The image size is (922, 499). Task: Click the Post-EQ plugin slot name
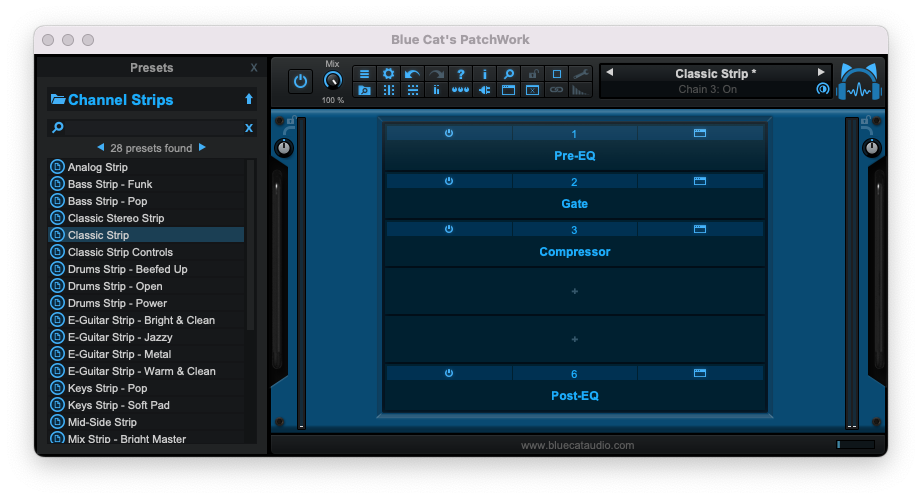pos(574,395)
